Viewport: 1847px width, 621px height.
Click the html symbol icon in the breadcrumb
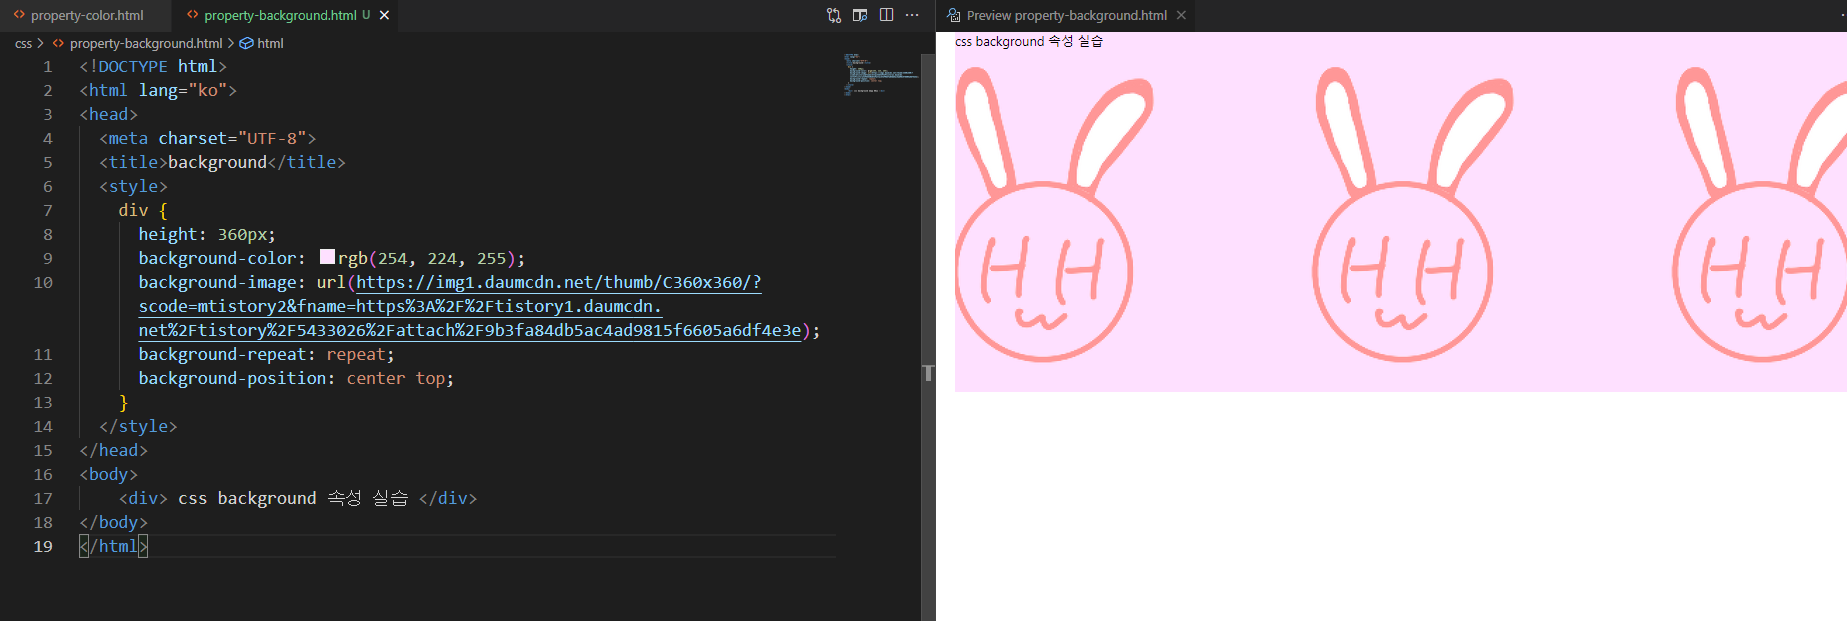(x=246, y=43)
